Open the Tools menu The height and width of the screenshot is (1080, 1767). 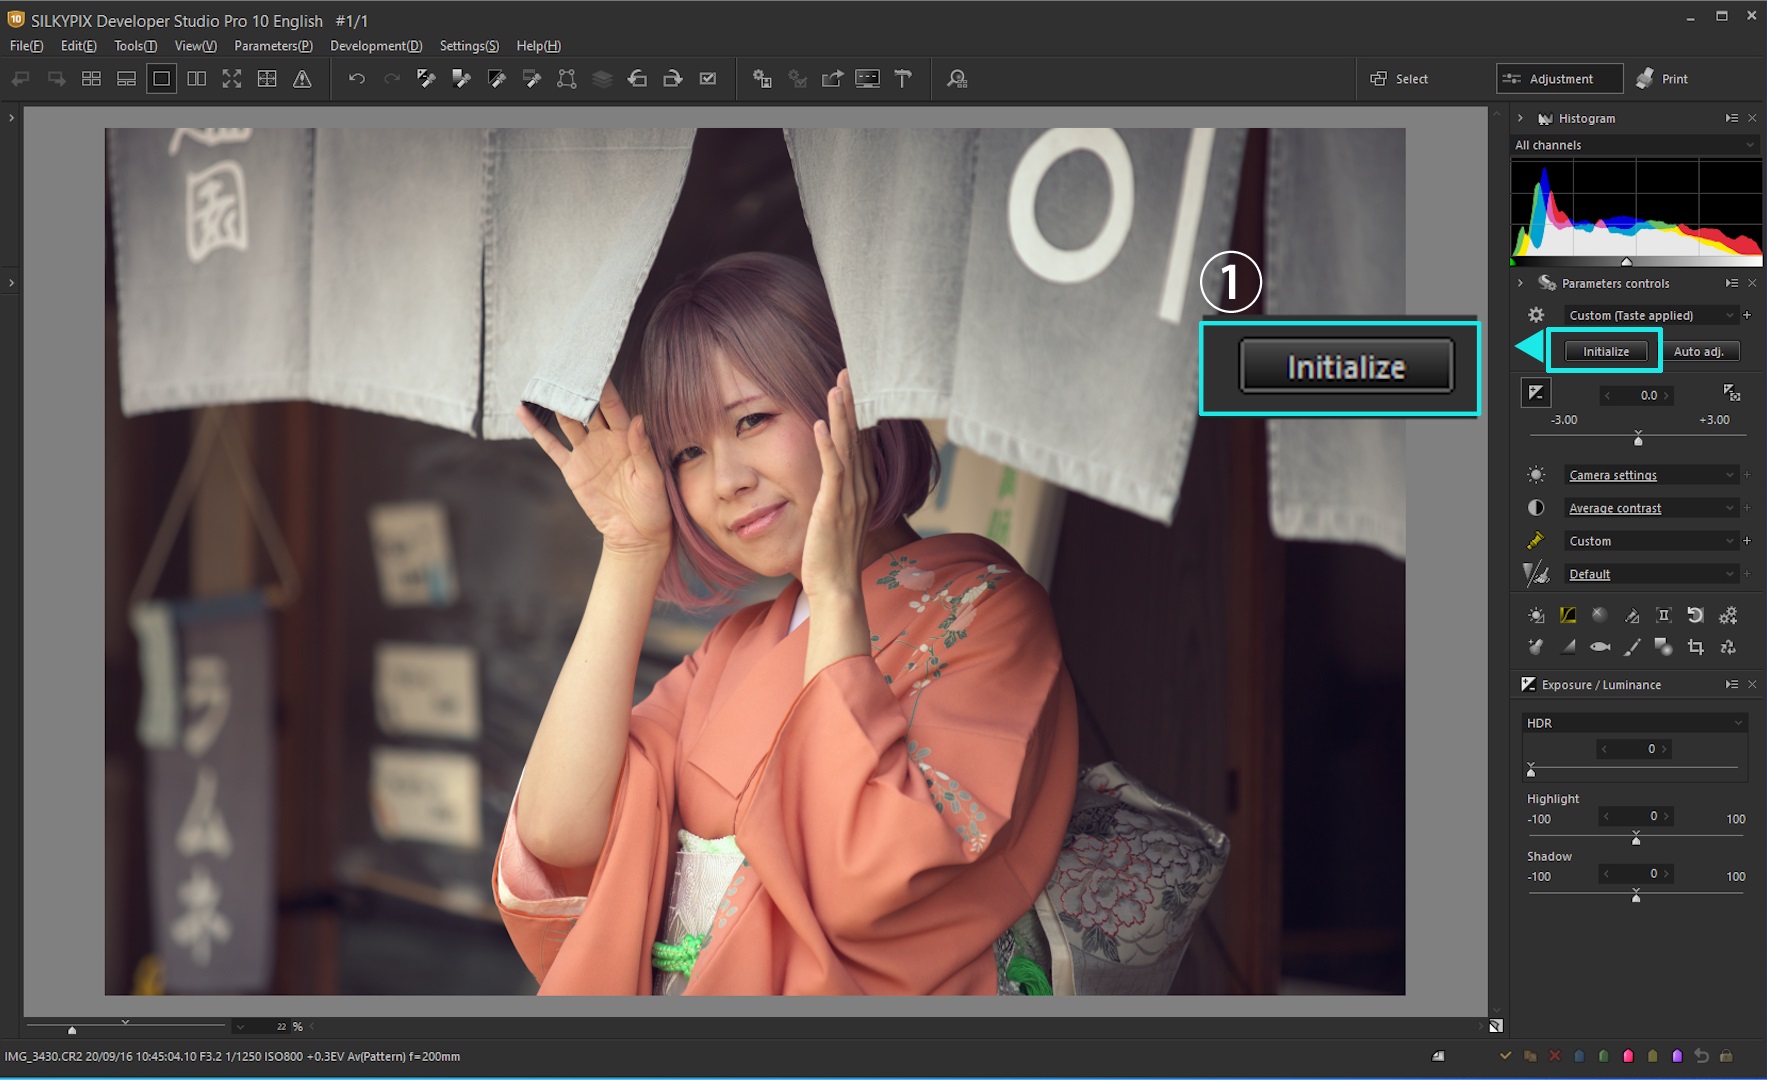(135, 46)
